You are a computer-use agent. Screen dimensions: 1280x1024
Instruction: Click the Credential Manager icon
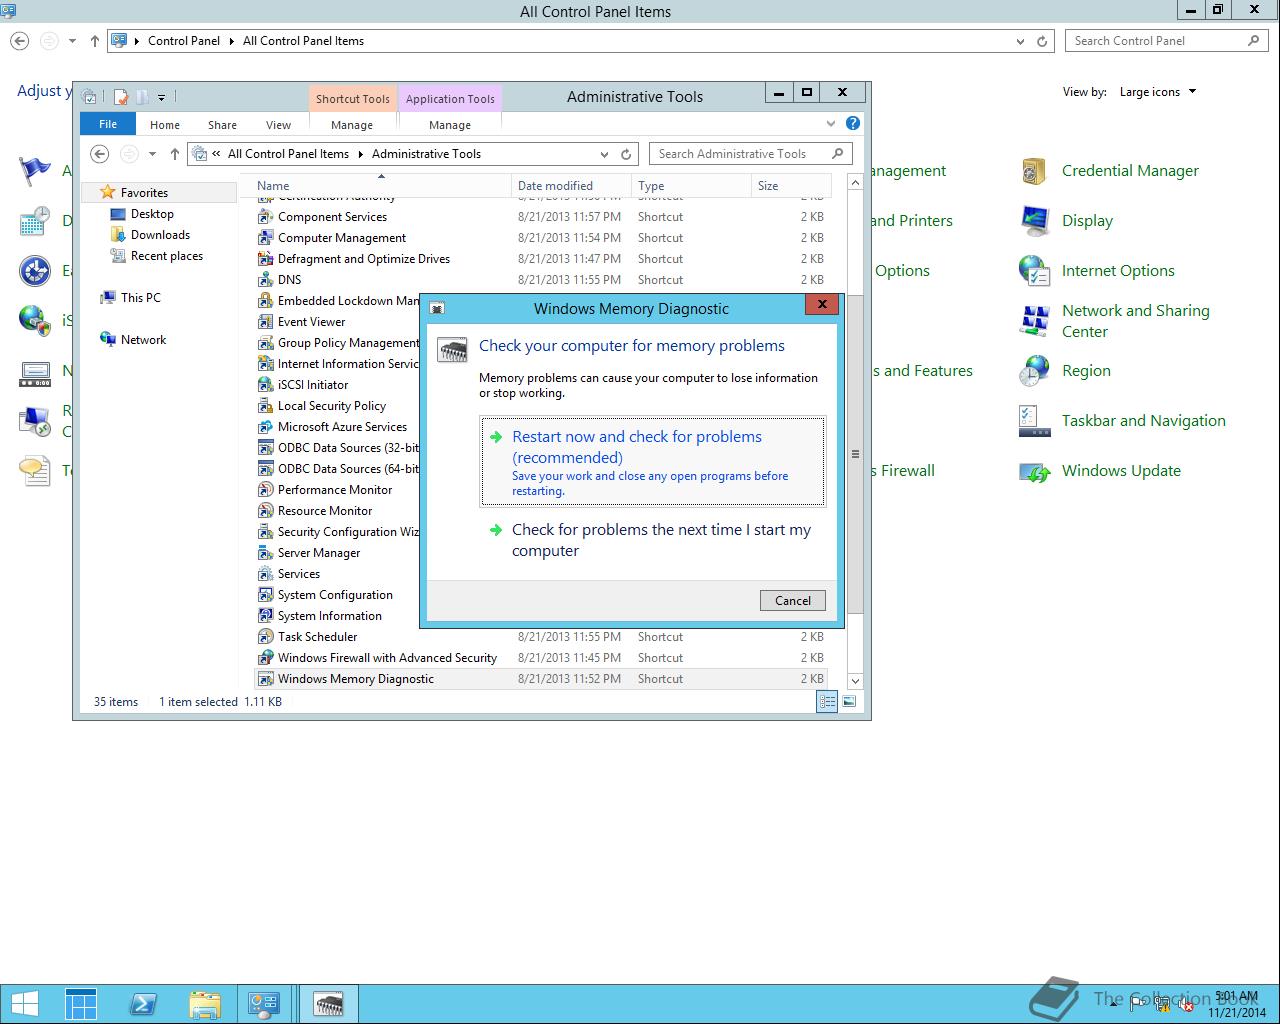(1034, 171)
